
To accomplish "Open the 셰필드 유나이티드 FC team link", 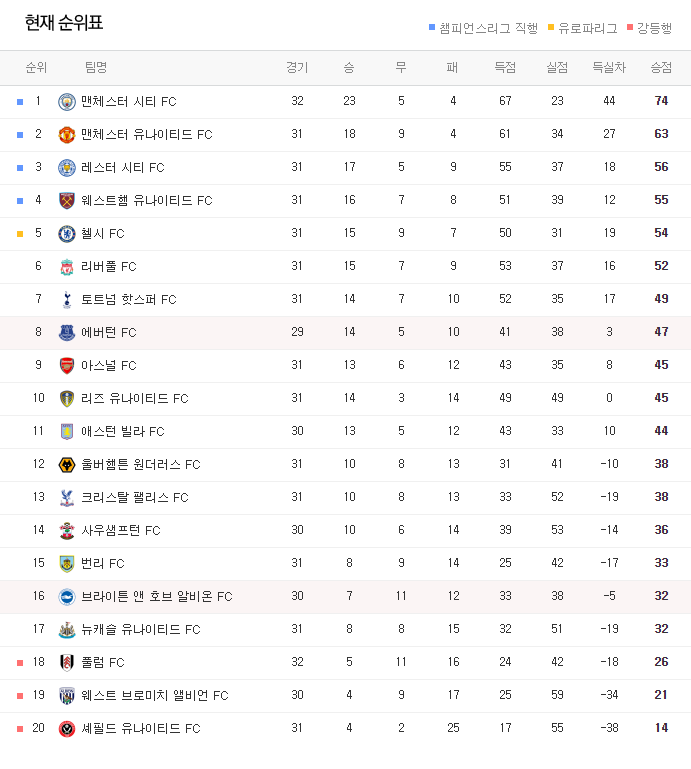I will [x=141, y=728].
